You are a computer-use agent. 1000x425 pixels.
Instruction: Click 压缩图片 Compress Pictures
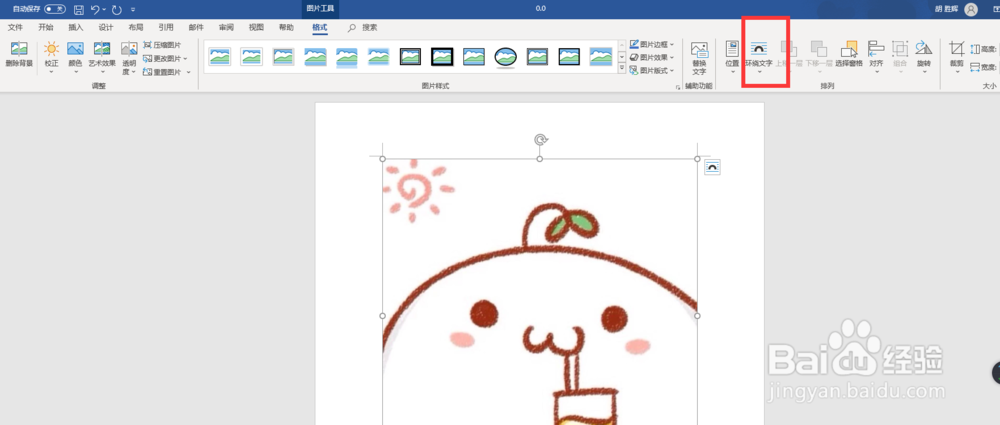coord(162,45)
